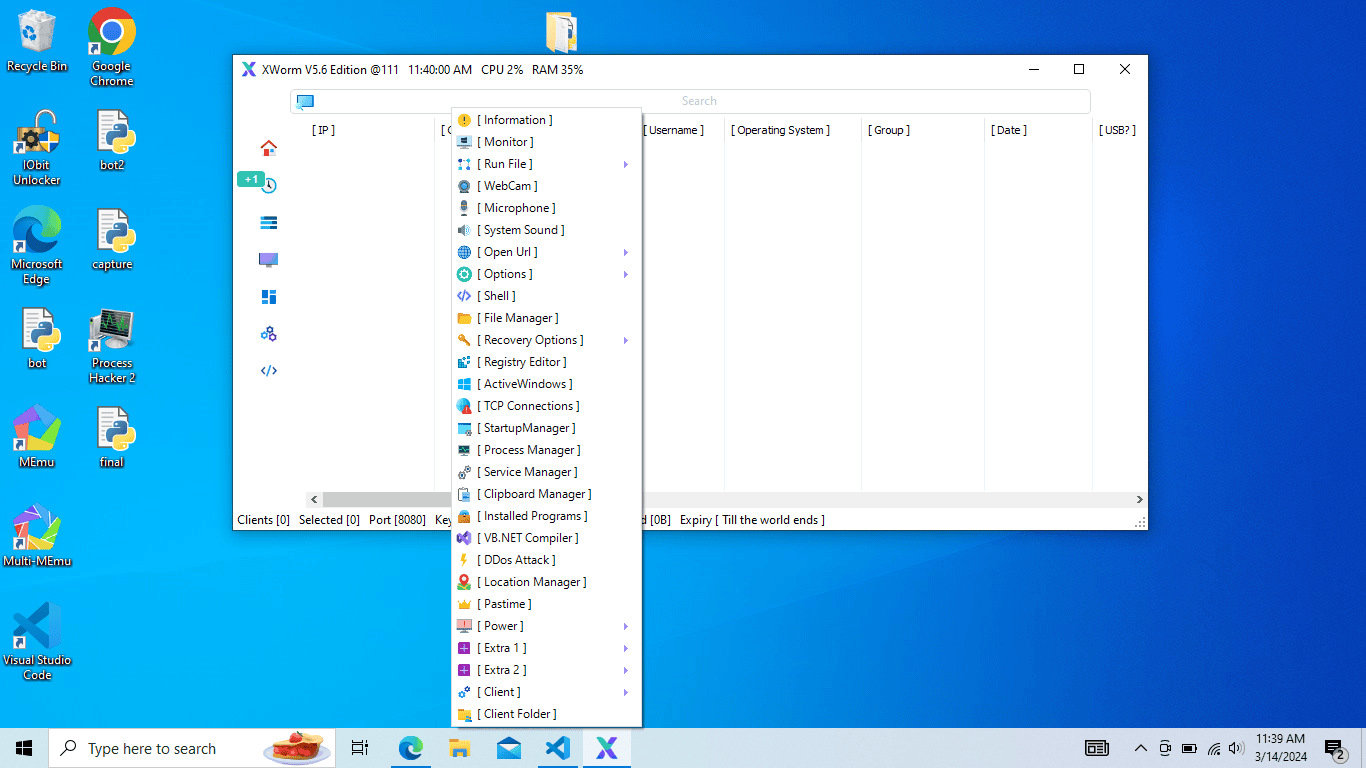This screenshot has width=1366, height=768.
Task: Click the logs list icon in sidebar
Action: [x=268, y=222]
